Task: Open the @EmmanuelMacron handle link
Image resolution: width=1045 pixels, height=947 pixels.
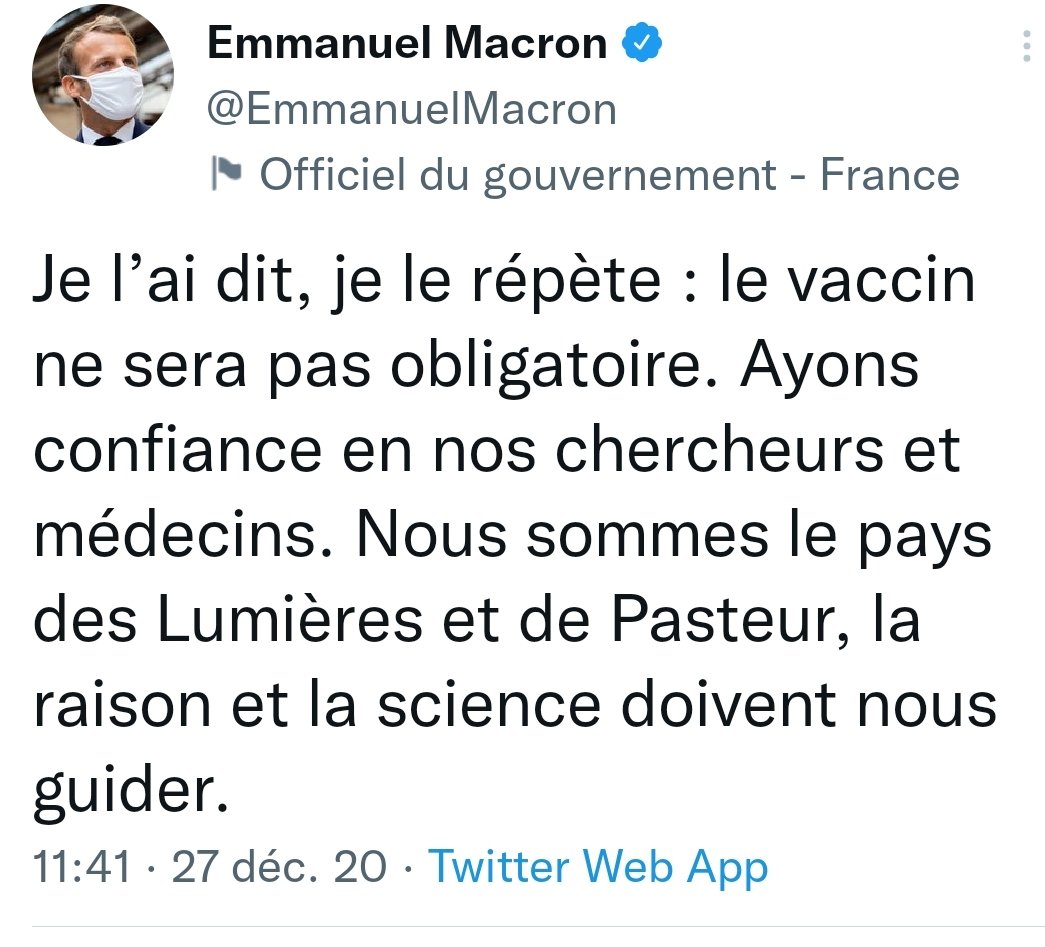Action: pyautogui.click(x=411, y=109)
